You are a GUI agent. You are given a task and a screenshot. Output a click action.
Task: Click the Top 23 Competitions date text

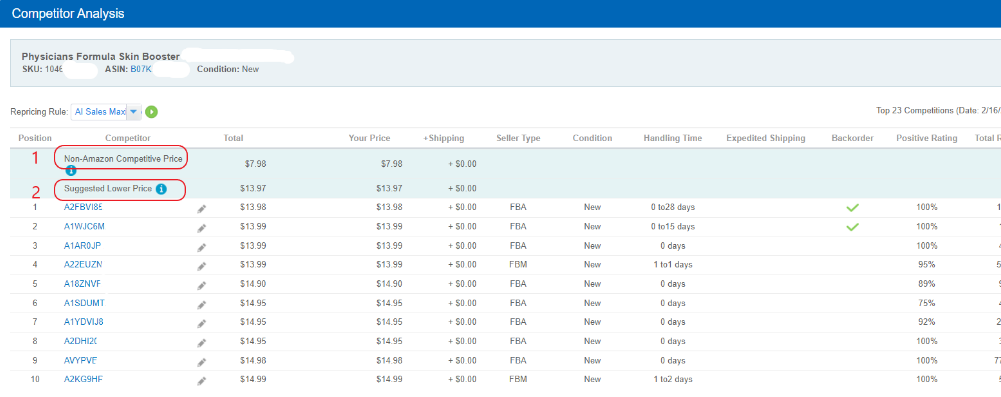(938, 111)
